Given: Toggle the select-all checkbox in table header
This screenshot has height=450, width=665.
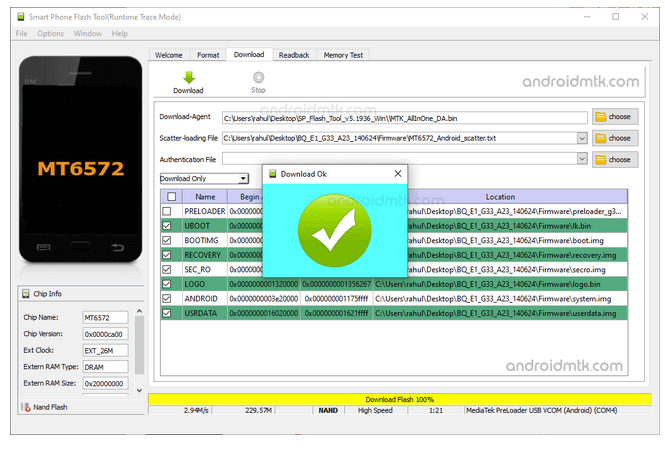Looking at the screenshot, I should (x=171, y=197).
